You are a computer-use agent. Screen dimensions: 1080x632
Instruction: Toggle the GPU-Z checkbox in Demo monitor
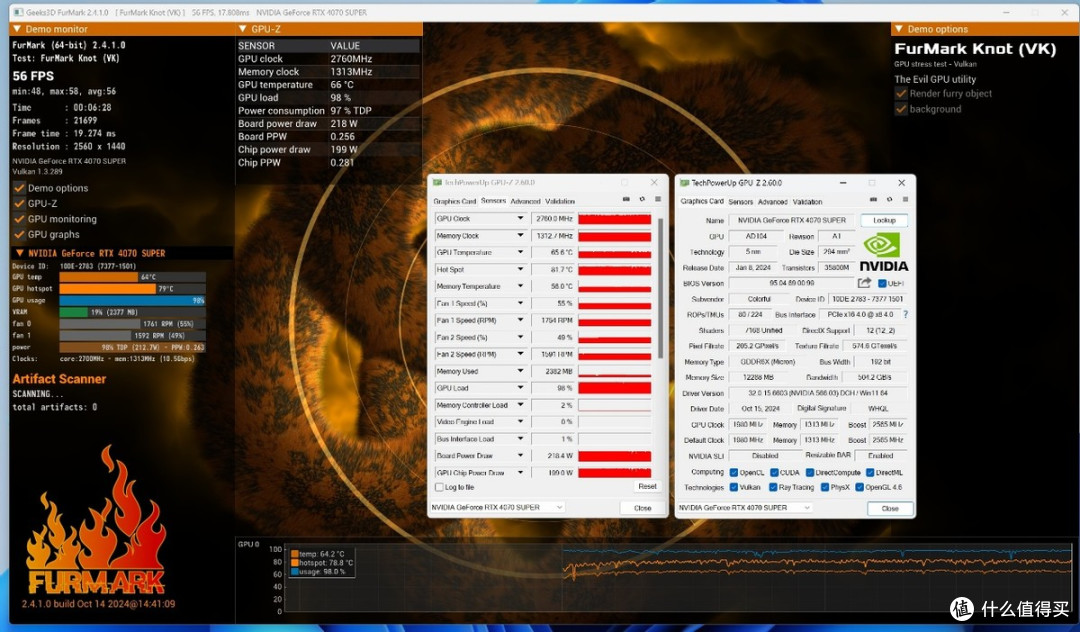[x=19, y=203]
